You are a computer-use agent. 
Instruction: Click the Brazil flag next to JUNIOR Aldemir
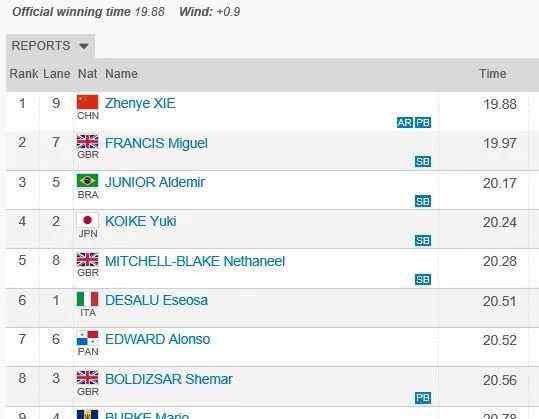[87, 180]
